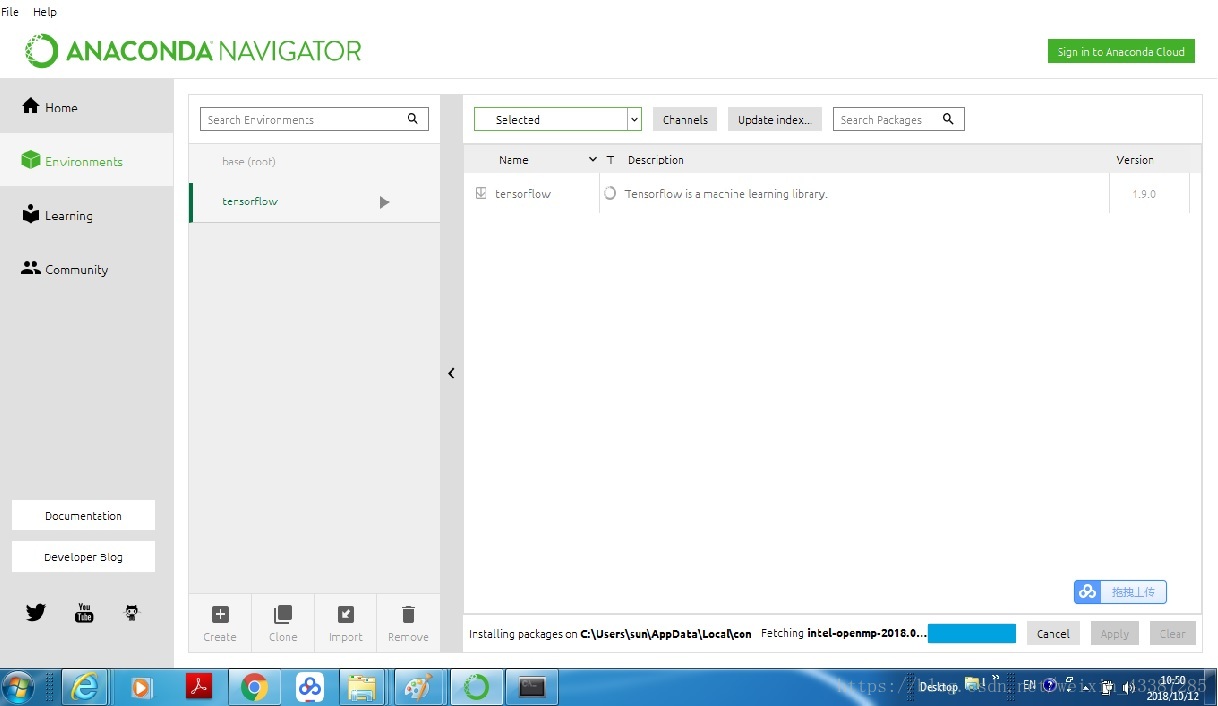Click 'Tensorflow is a machine learning library.' description
Image resolution: width=1218 pixels, height=706 pixels.
pyautogui.click(x=726, y=194)
